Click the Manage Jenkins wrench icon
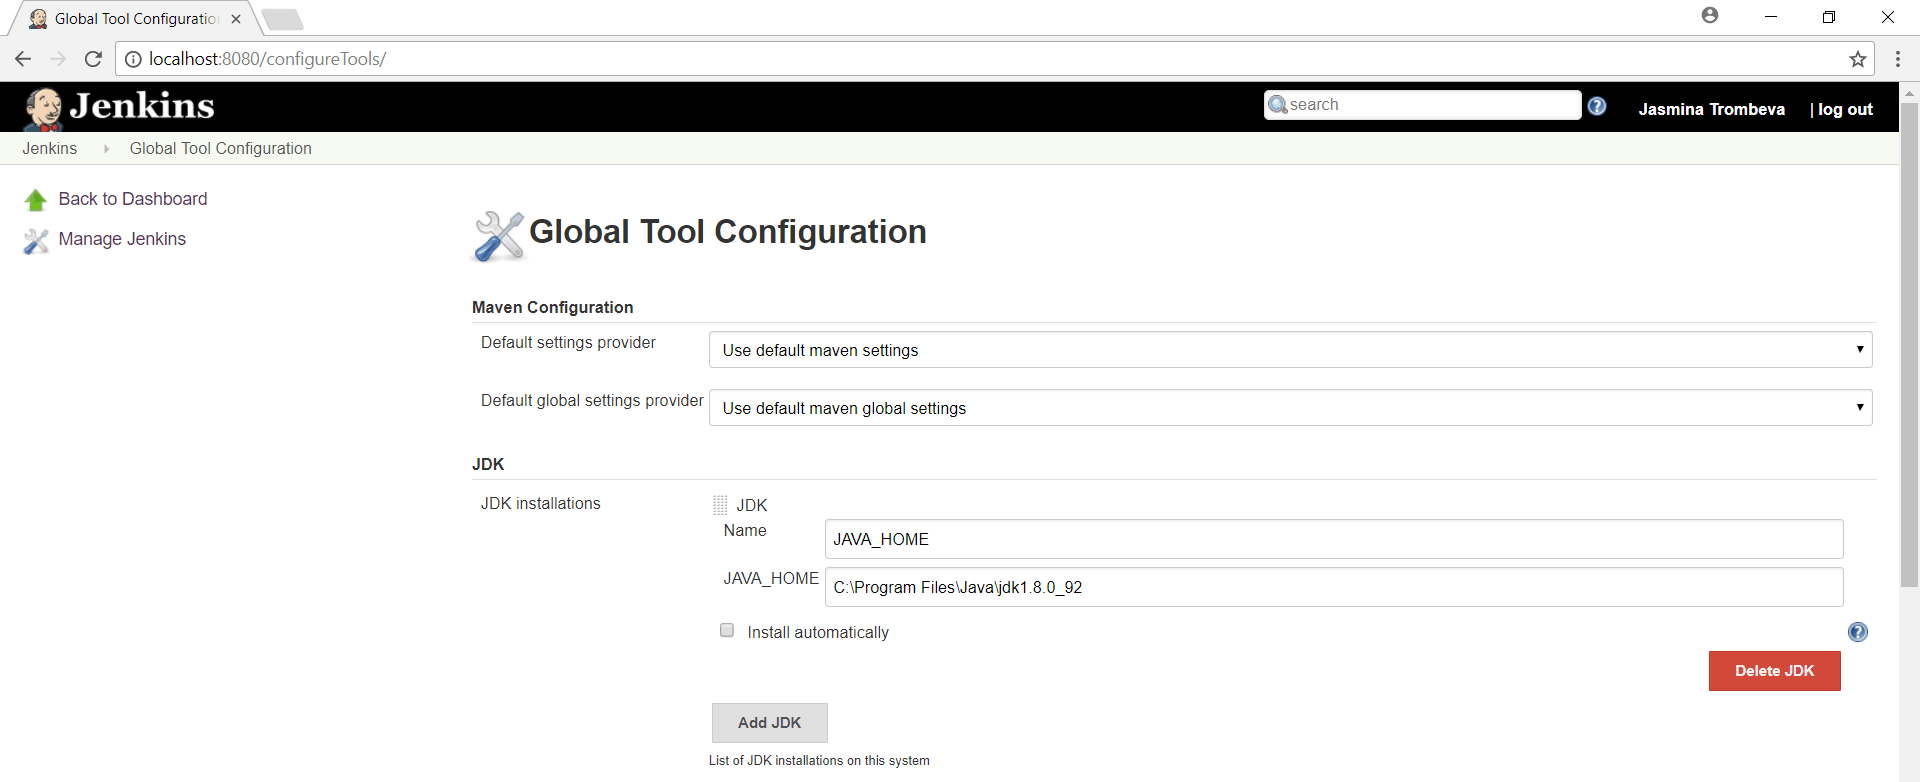Screen dimensions: 1920x782 pos(36,241)
